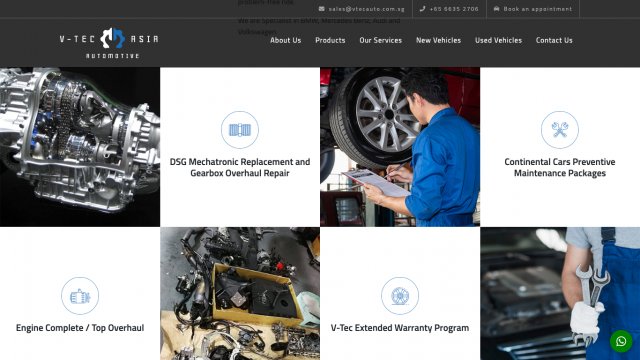640x360 pixels.
Task: Open DSG Mechatronic Replacement and Gearbox Overhaul Repair
Action: pyautogui.click(x=240, y=167)
